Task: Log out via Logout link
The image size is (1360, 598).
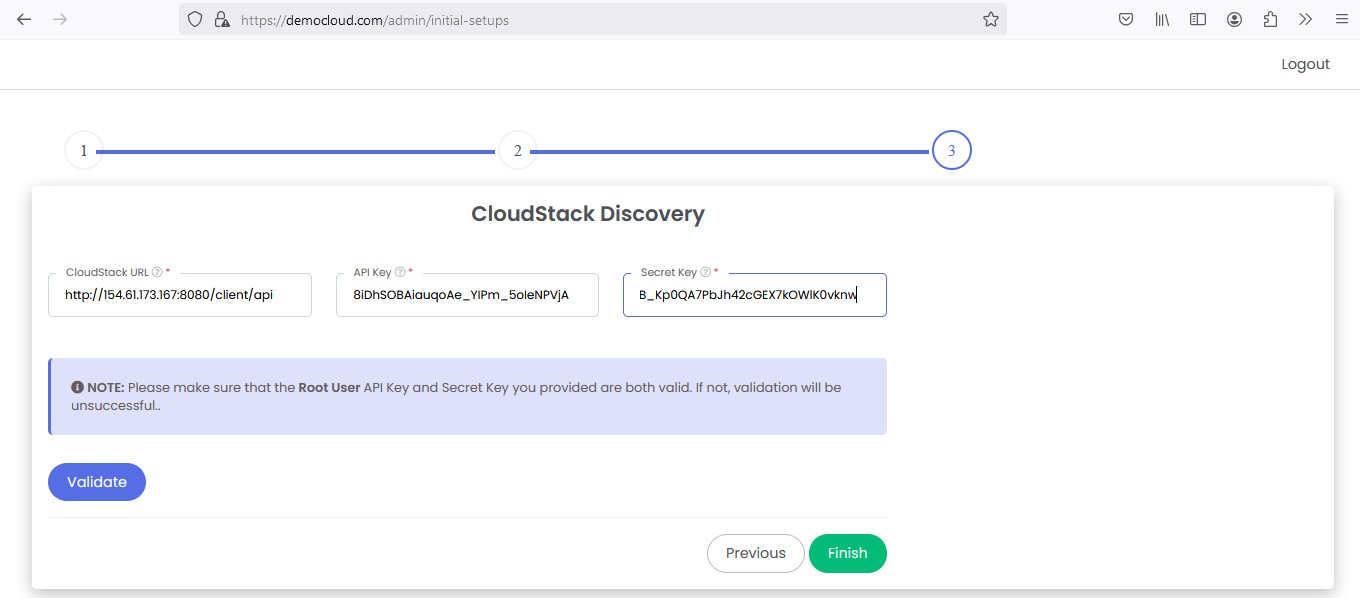Action: (x=1305, y=64)
